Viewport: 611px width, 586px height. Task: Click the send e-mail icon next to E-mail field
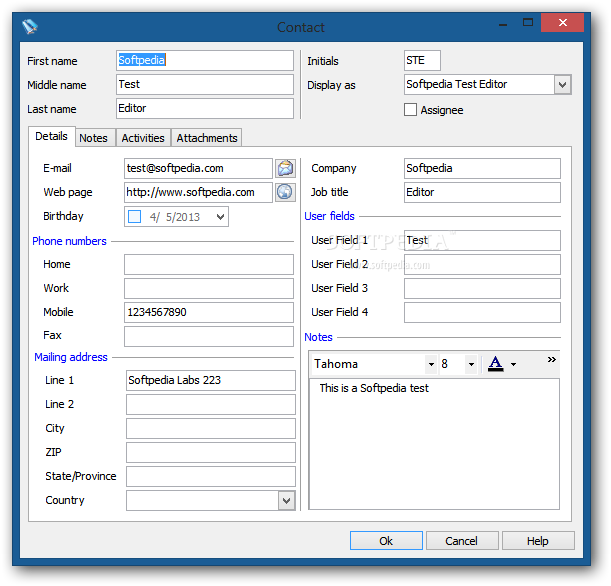point(285,168)
